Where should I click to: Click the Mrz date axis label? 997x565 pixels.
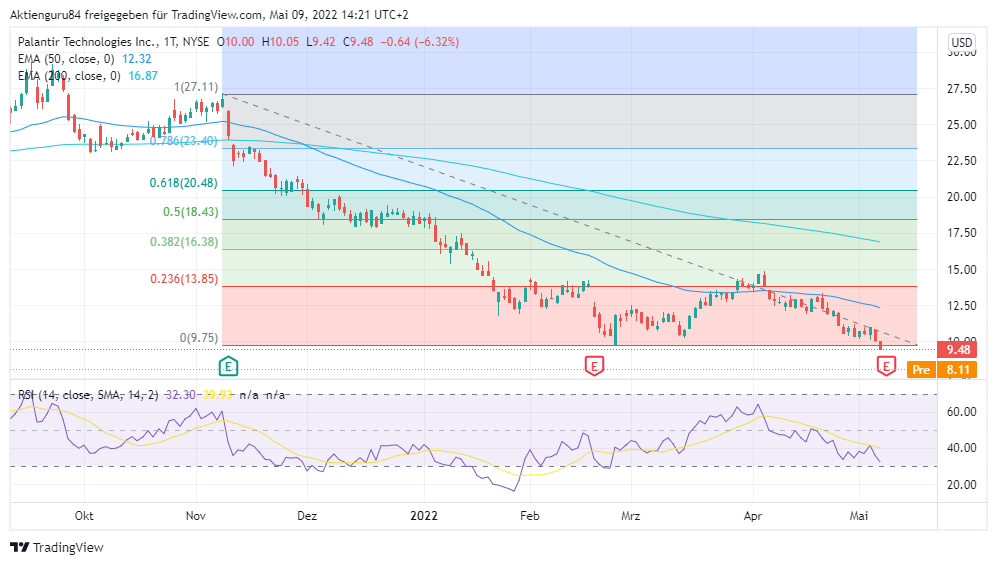(x=631, y=516)
